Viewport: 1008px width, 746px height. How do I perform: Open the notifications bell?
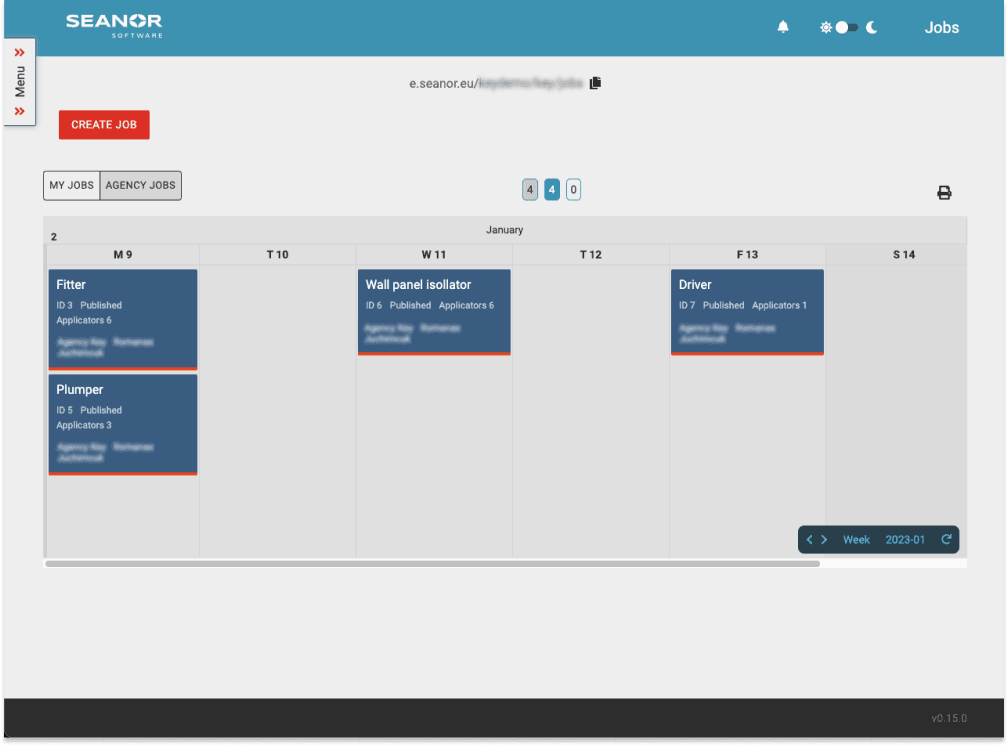coord(783,28)
